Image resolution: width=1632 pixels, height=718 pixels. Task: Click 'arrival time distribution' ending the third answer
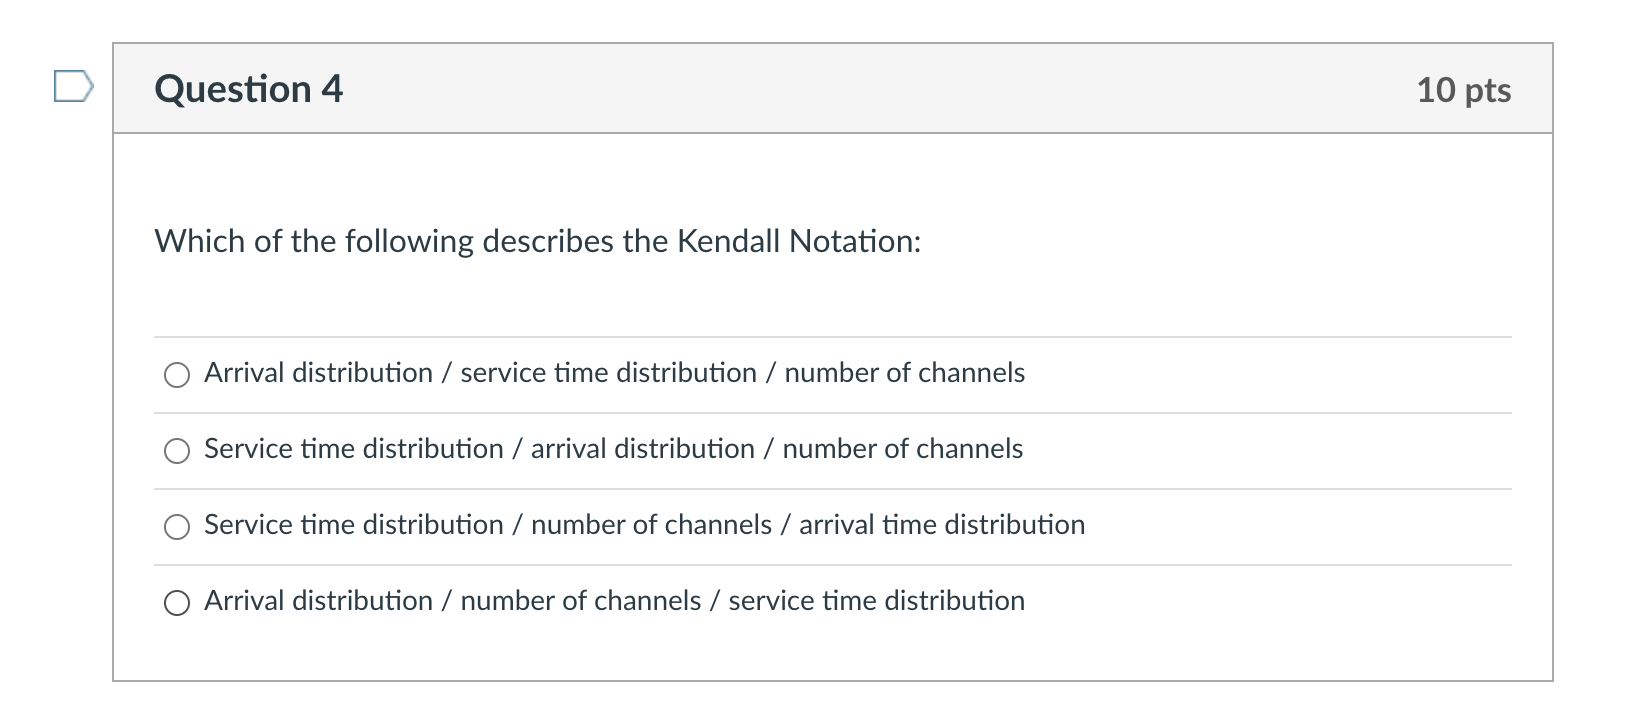(941, 525)
